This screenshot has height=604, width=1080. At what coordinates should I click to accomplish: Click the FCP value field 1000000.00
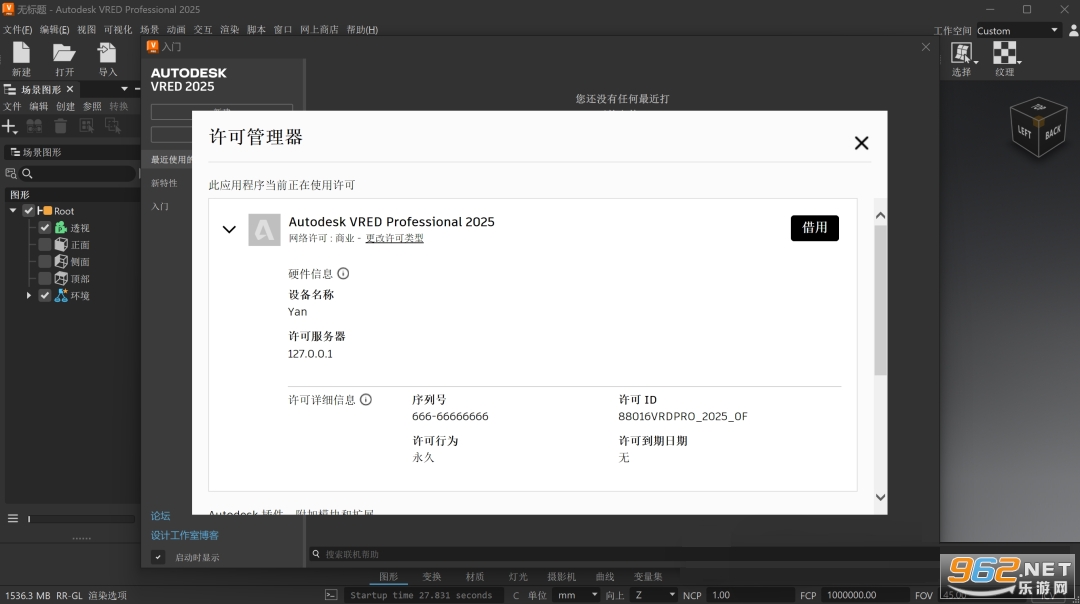866,595
